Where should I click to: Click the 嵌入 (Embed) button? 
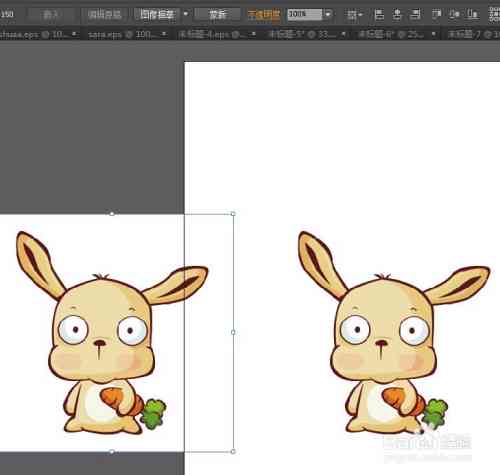[x=51, y=15]
